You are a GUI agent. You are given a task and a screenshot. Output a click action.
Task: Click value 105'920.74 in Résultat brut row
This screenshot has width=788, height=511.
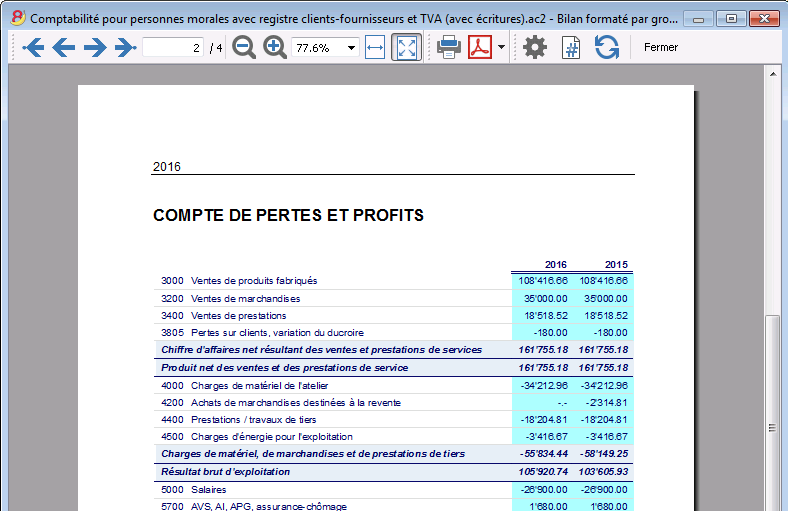[x=543, y=472]
